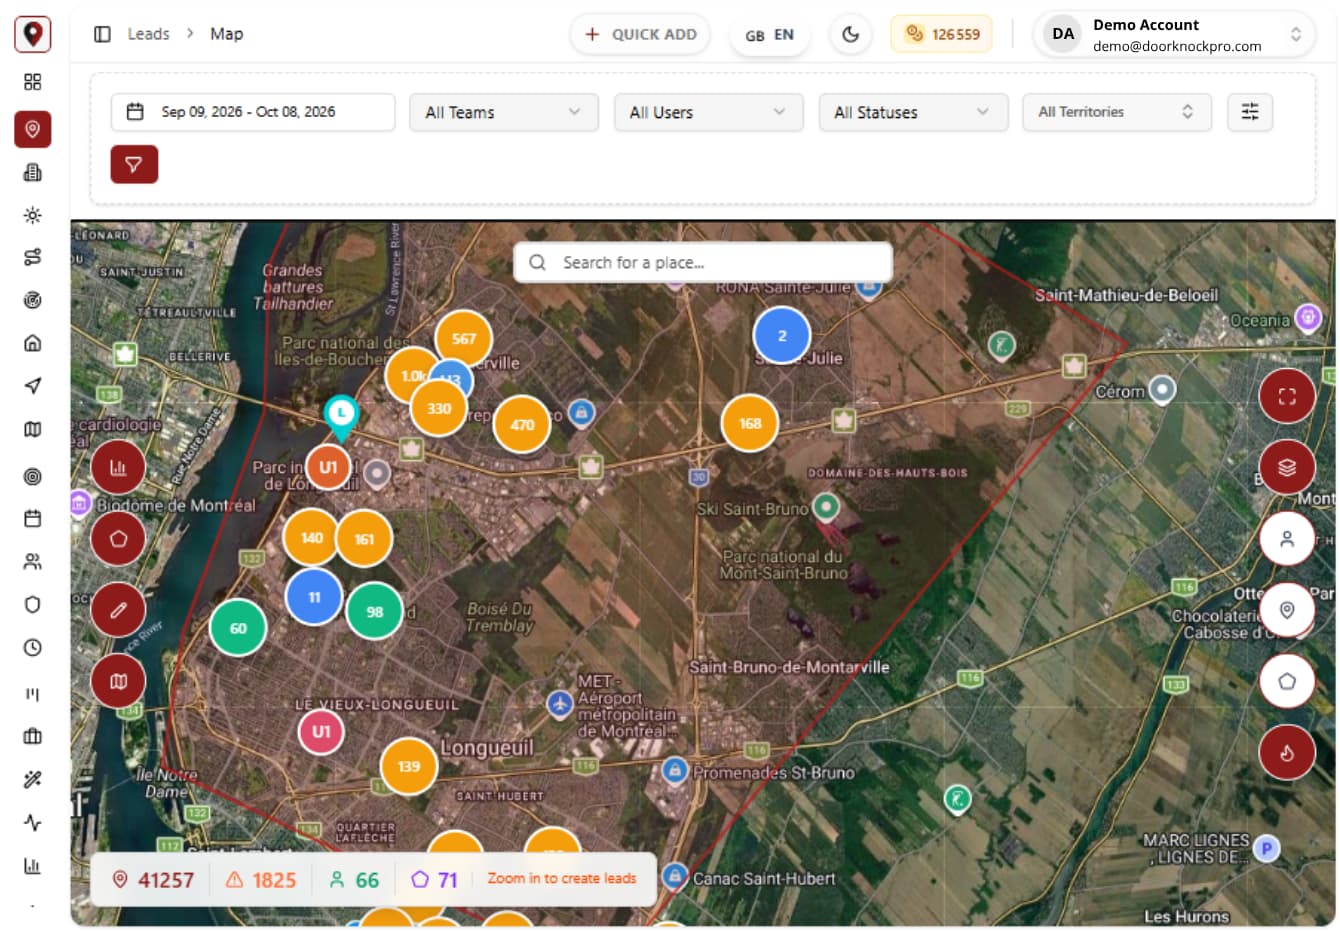The image size is (1340, 933).
Task: Switch to dark mode via moon icon
Action: pyautogui.click(x=851, y=34)
